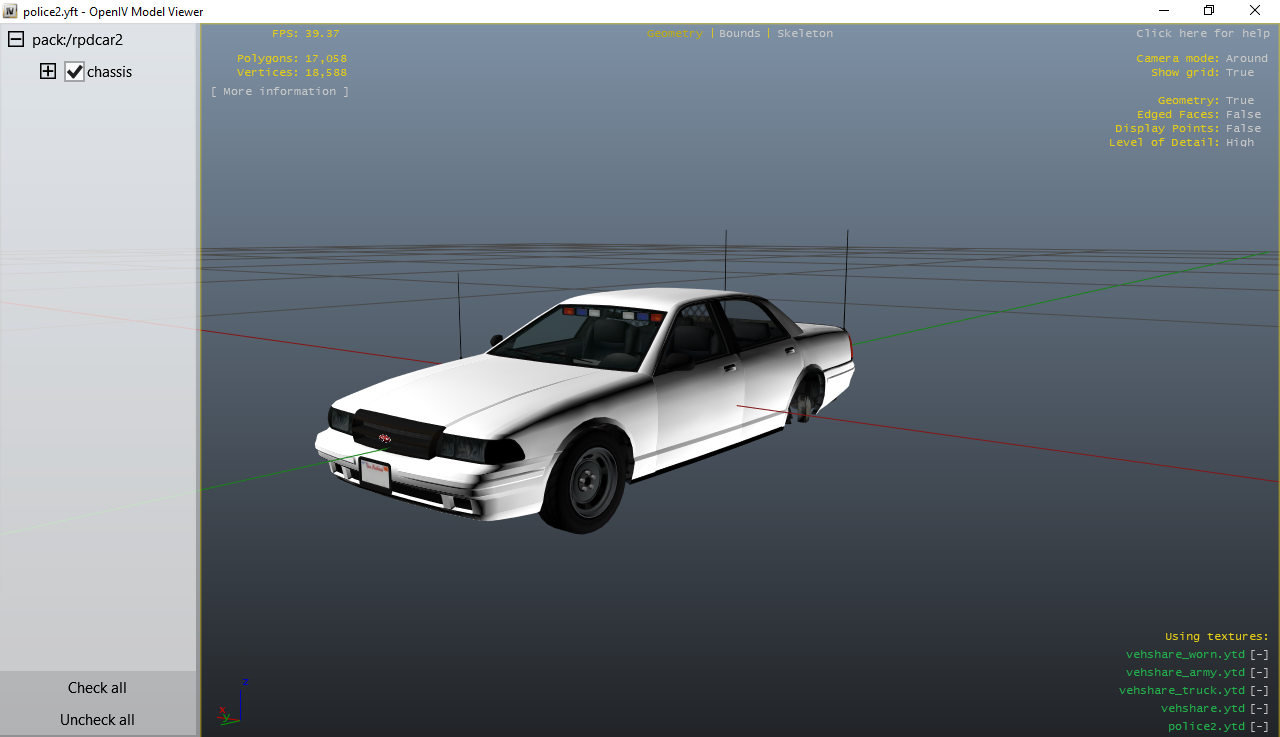Maximize the Model Viewer window

(x=1208, y=11)
